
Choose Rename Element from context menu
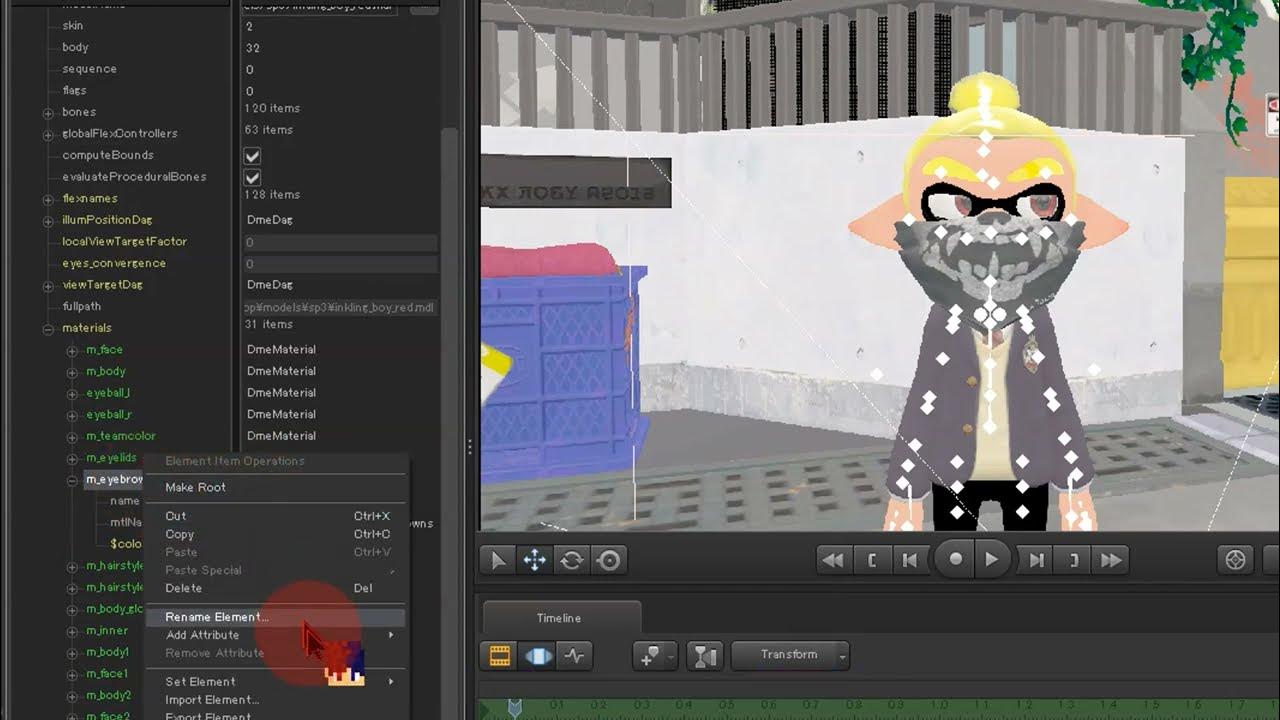[216, 617]
